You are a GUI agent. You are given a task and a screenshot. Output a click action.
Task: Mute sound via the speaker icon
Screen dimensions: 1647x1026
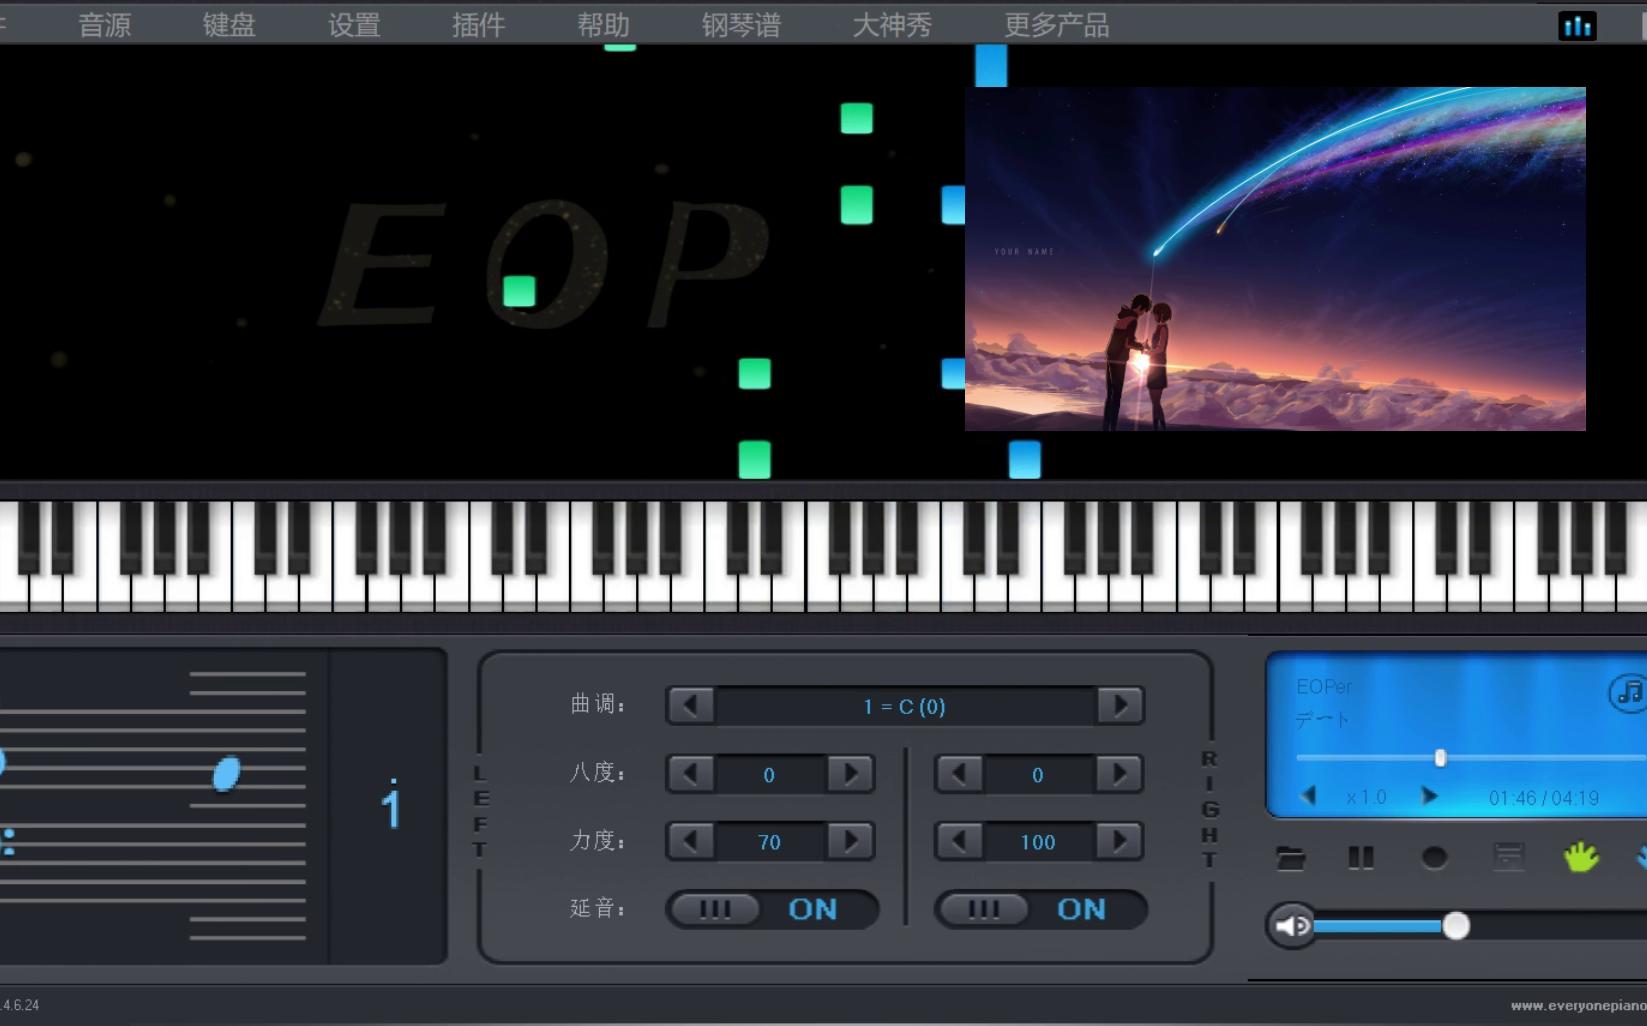pyautogui.click(x=1292, y=925)
